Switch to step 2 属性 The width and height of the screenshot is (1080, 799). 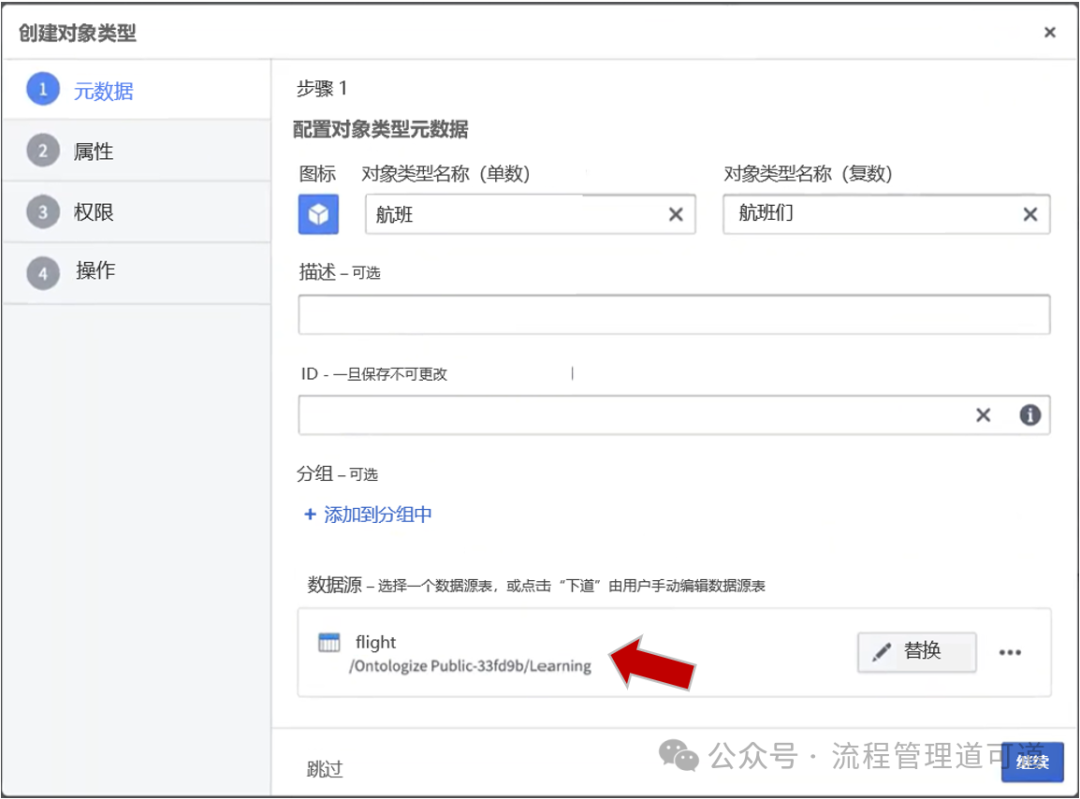(x=93, y=152)
